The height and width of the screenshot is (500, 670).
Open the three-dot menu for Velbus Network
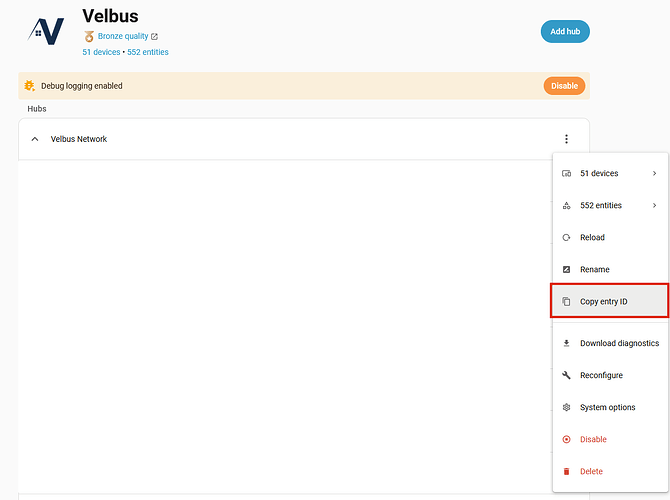566,139
